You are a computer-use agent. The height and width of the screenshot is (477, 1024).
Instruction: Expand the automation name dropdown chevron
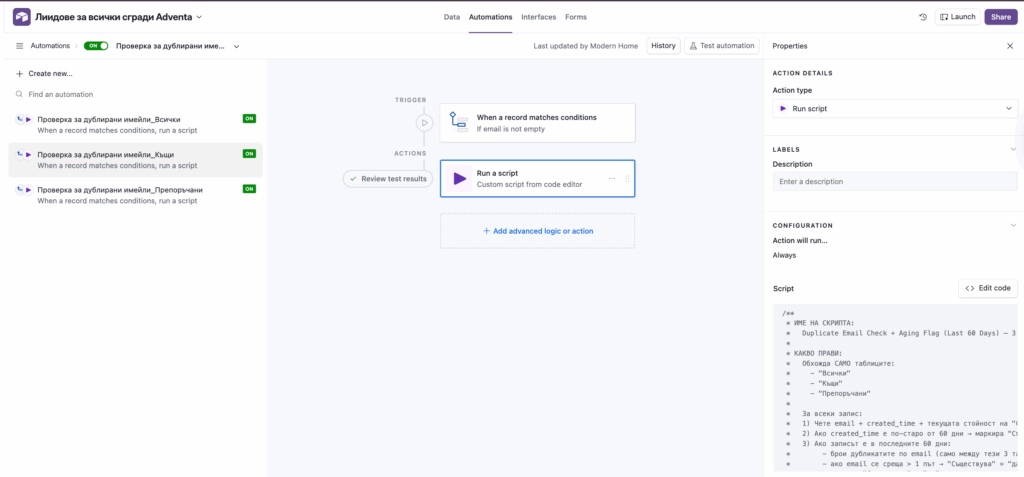[x=237, y=46]
